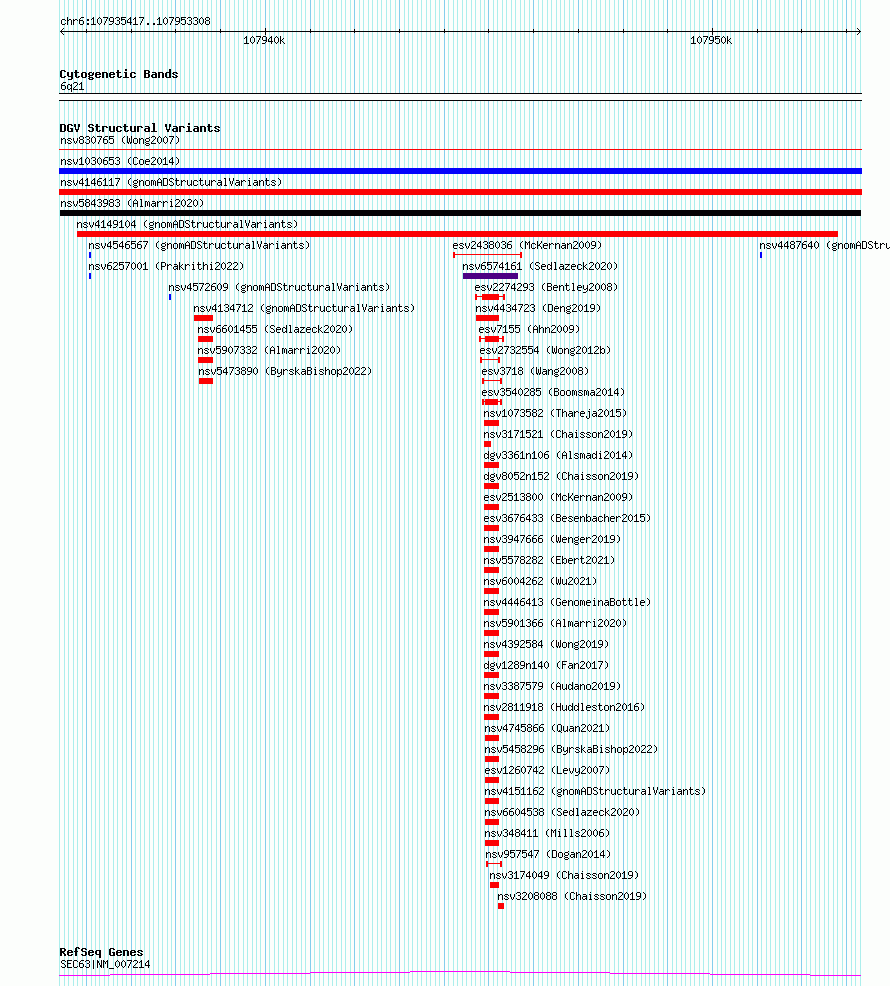The height and width of the screenshot is (986, 890).
Task: Select the purple nsv6574161 (Sedlazeck2020) bar
Action: [490, 276]
